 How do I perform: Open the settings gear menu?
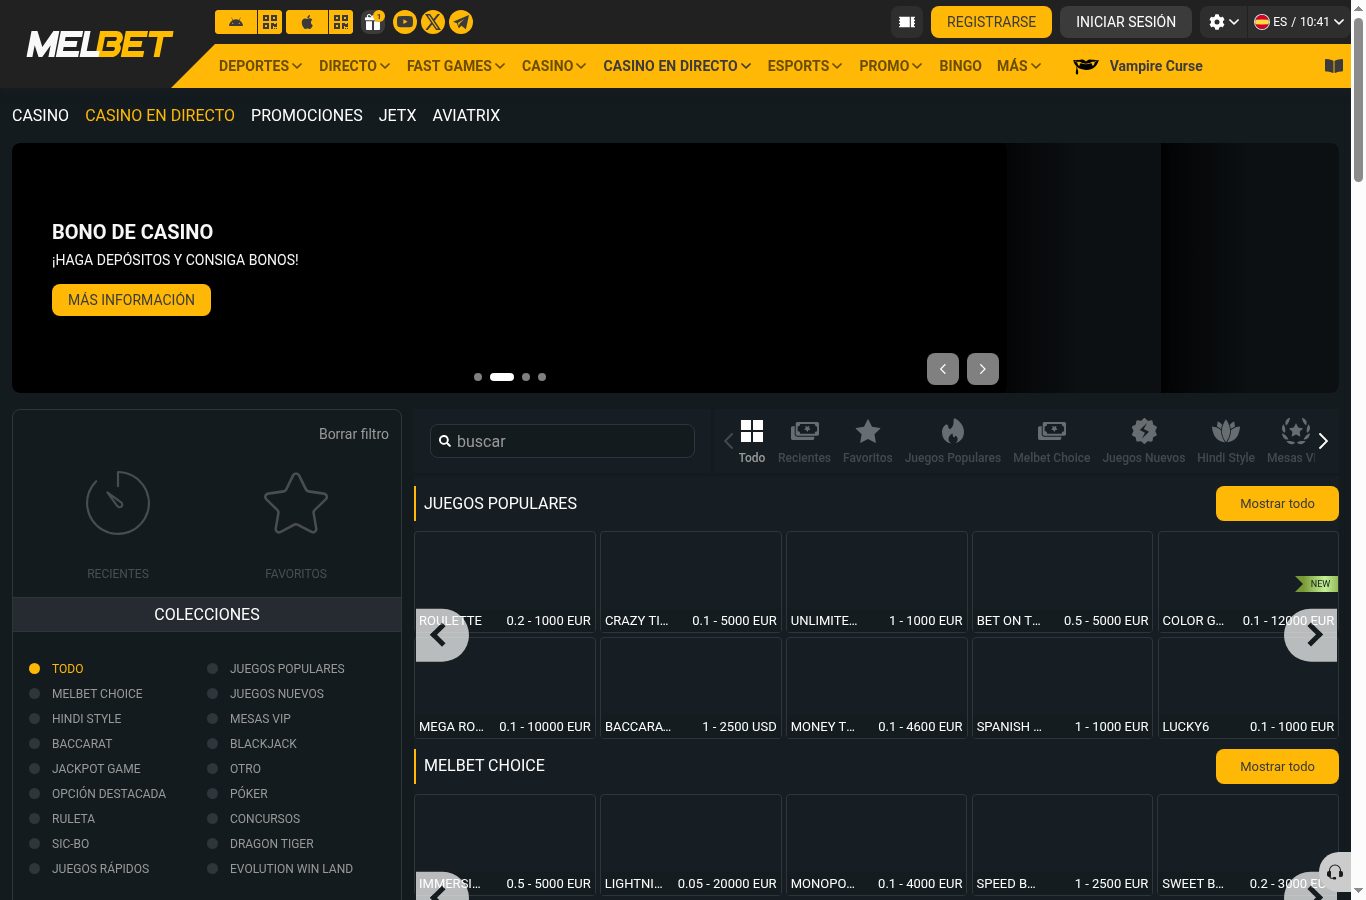point(1224,22)
